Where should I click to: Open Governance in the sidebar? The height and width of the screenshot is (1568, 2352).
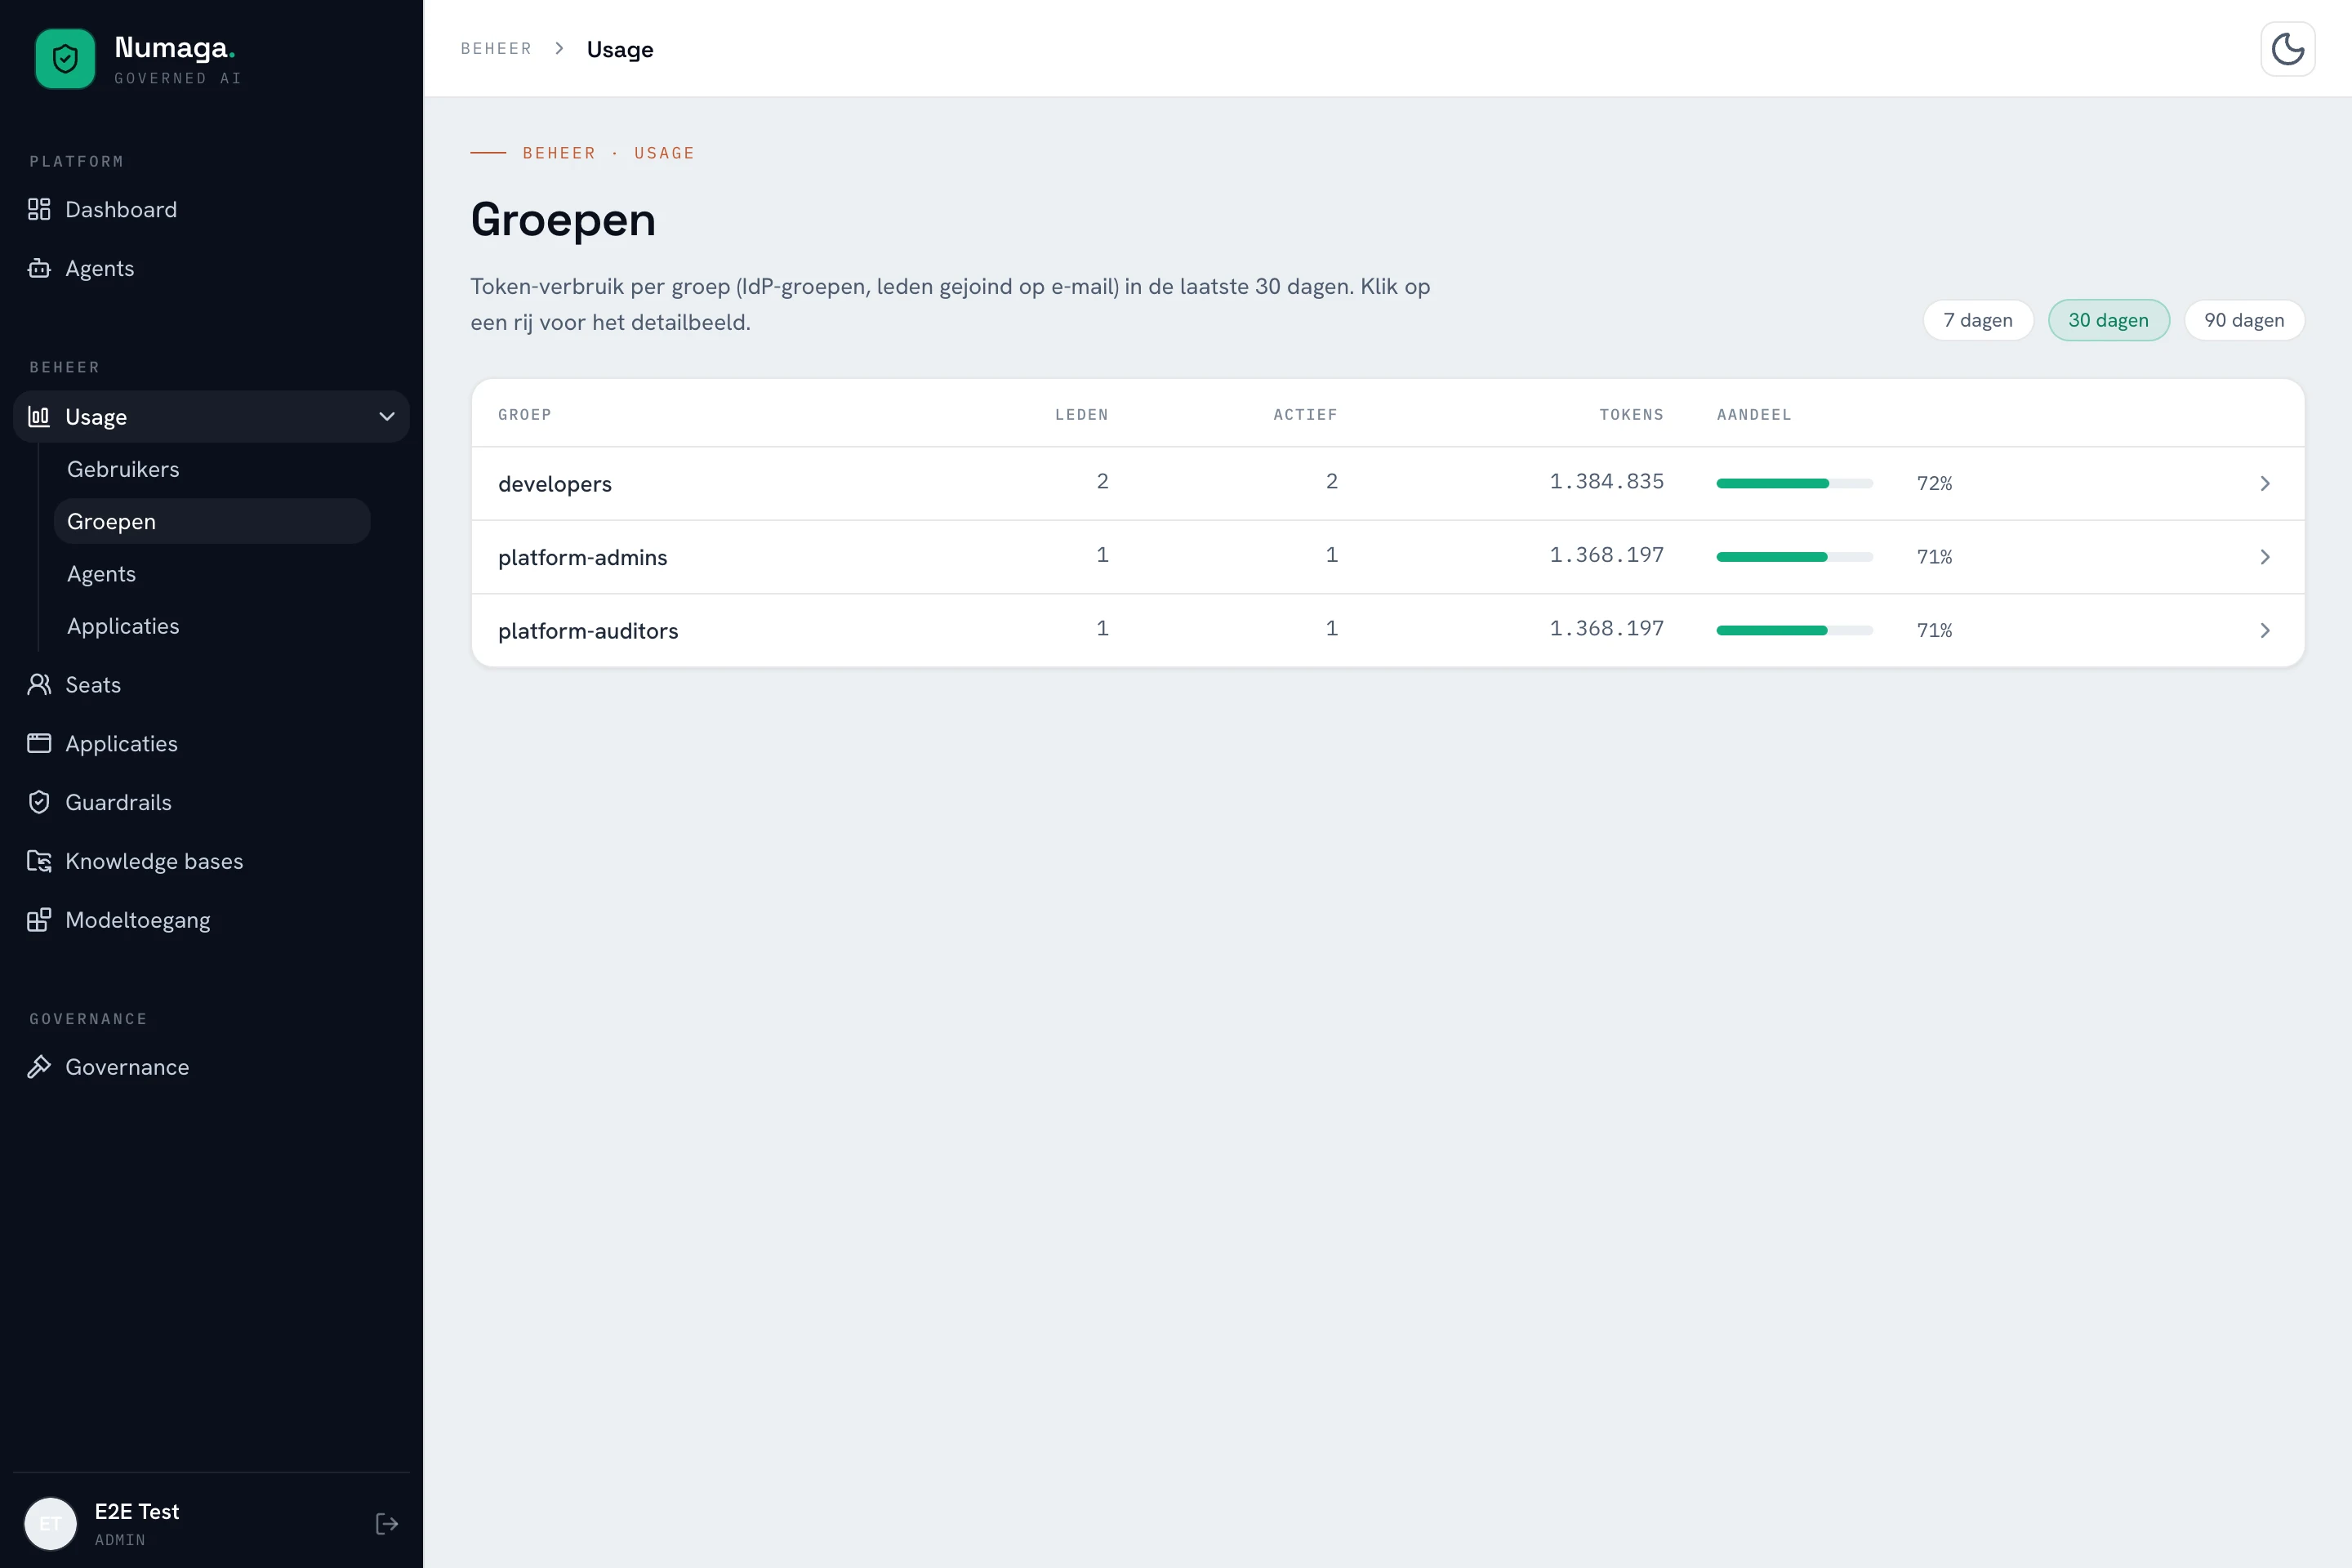point(211,1067)
